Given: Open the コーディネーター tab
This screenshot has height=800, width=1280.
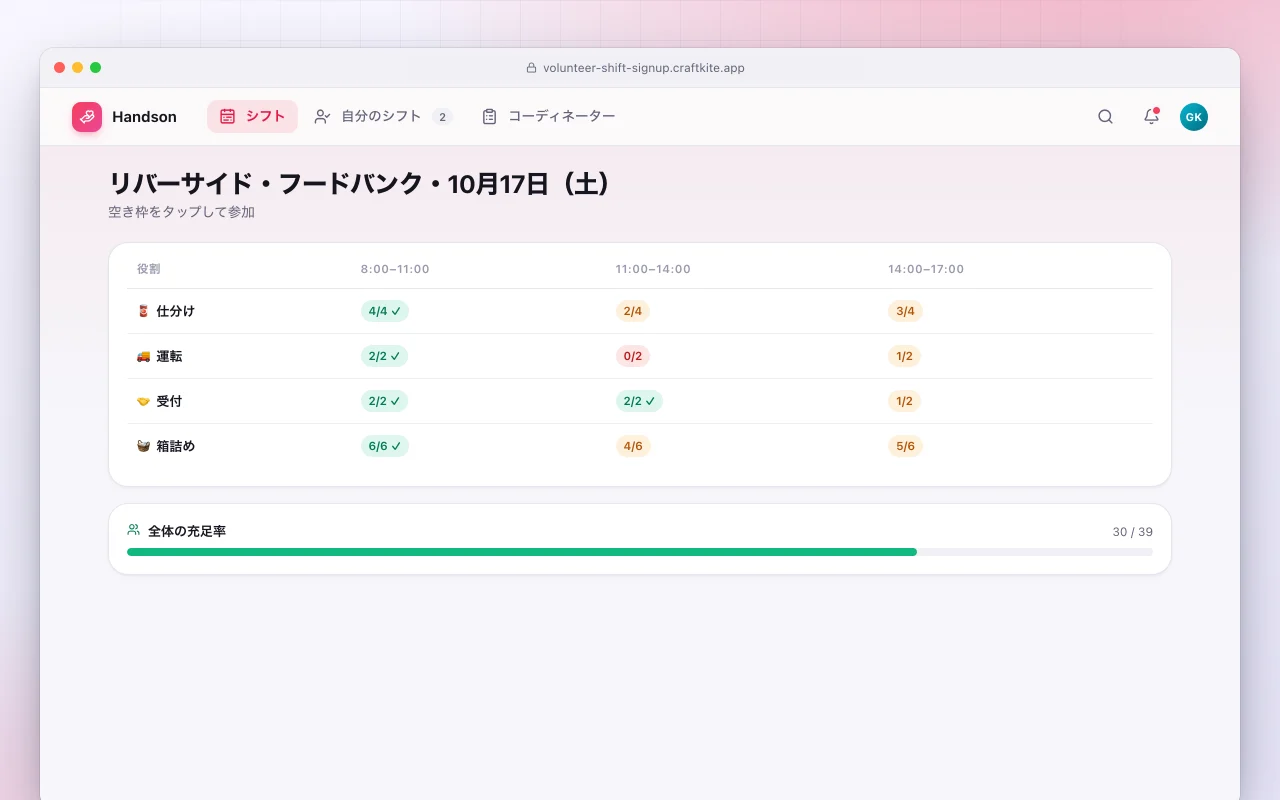Looking at the screenshot, I should click(548, 116).
